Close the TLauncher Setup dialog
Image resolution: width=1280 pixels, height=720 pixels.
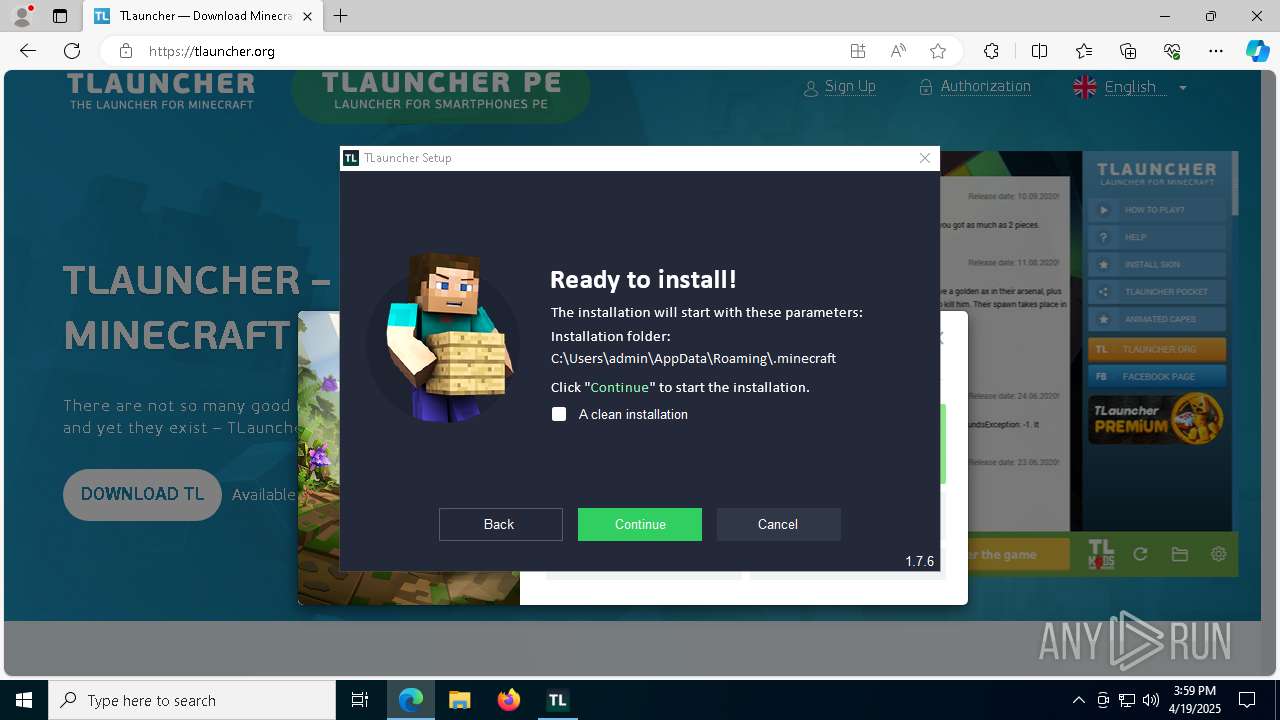[x=925, y=158]
